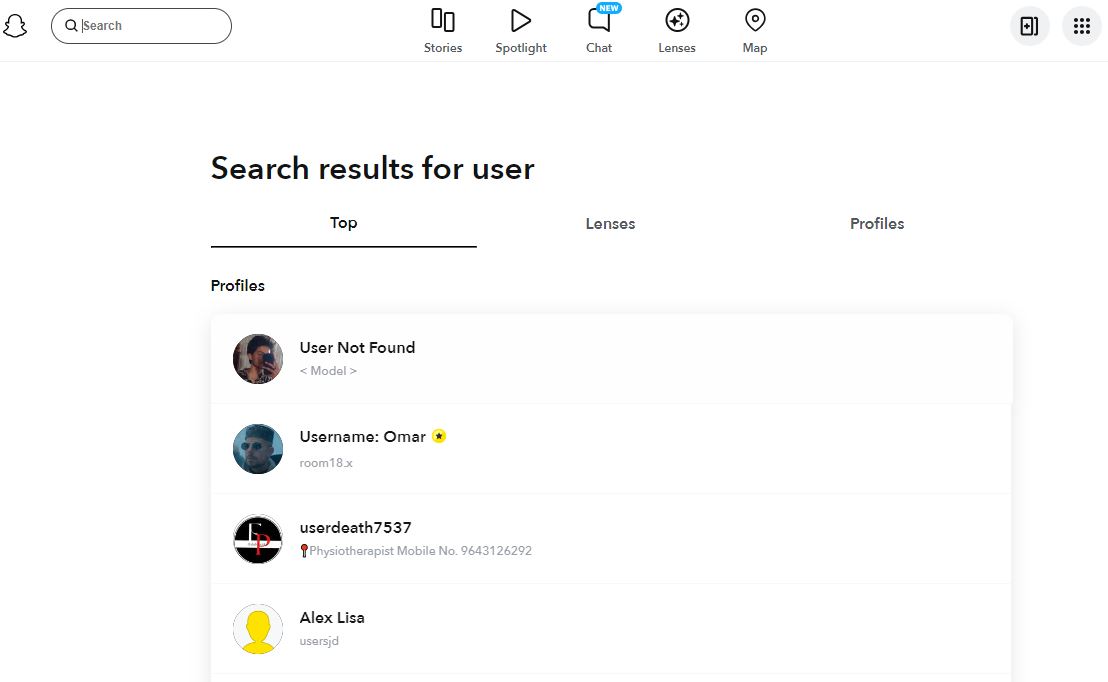Click the '< Model >' subtitle text
Viewport: 1108px width, 682px height.
coord(328,371)
